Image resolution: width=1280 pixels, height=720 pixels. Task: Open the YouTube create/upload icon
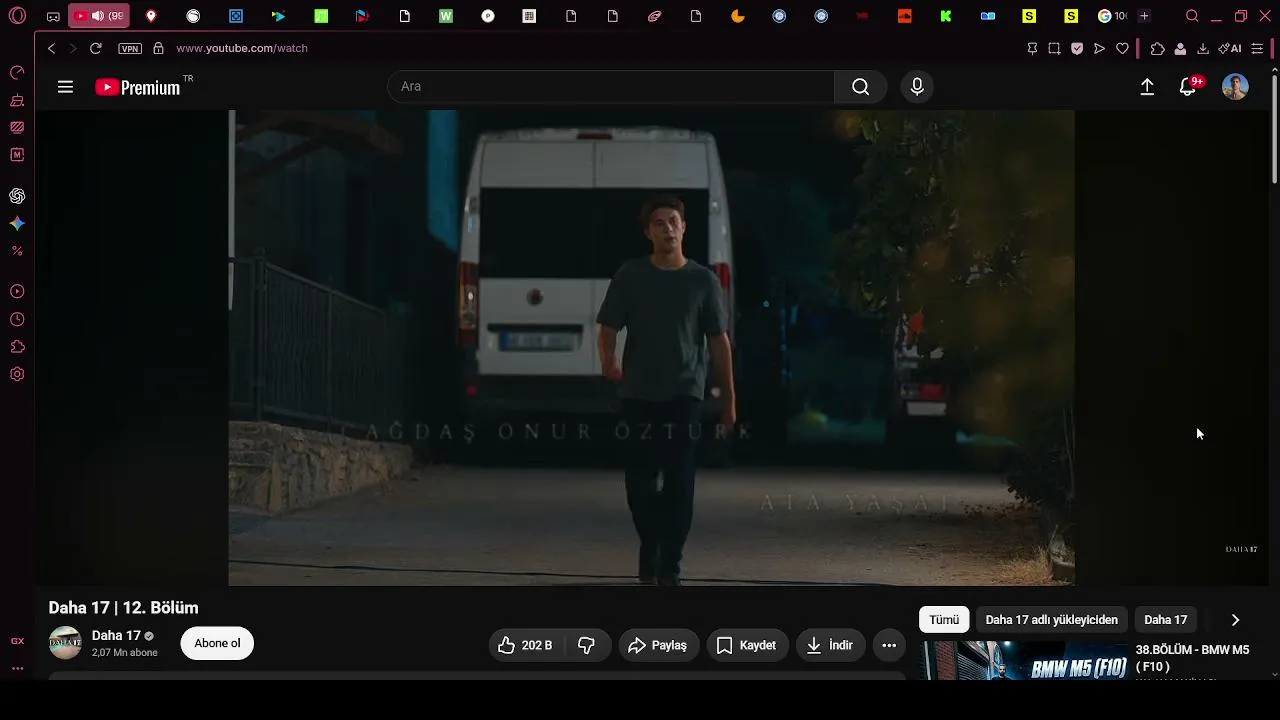pos(1147,87)
